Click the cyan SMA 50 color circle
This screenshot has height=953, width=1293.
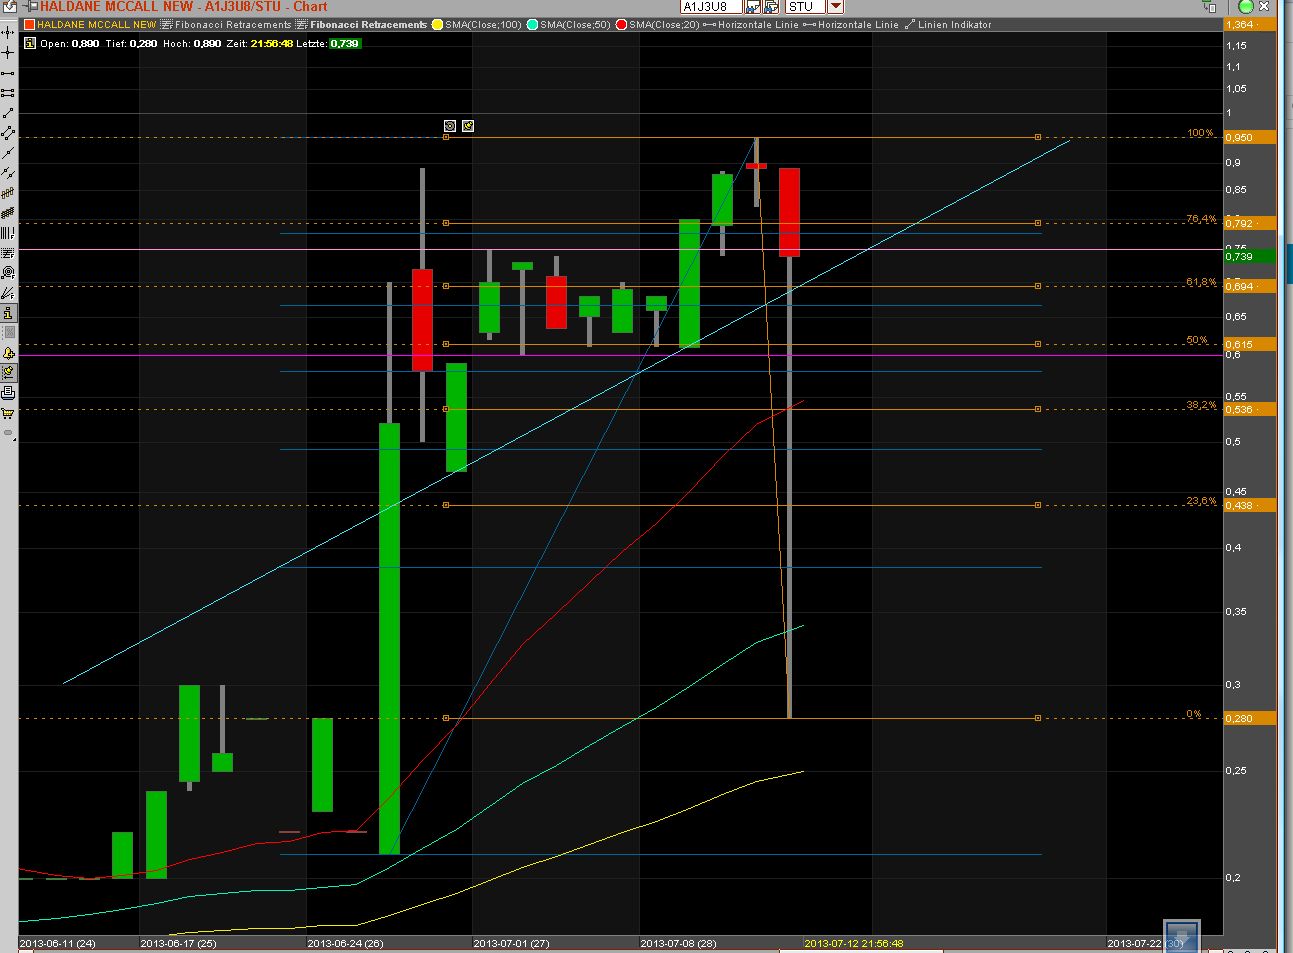click(533, 24)
